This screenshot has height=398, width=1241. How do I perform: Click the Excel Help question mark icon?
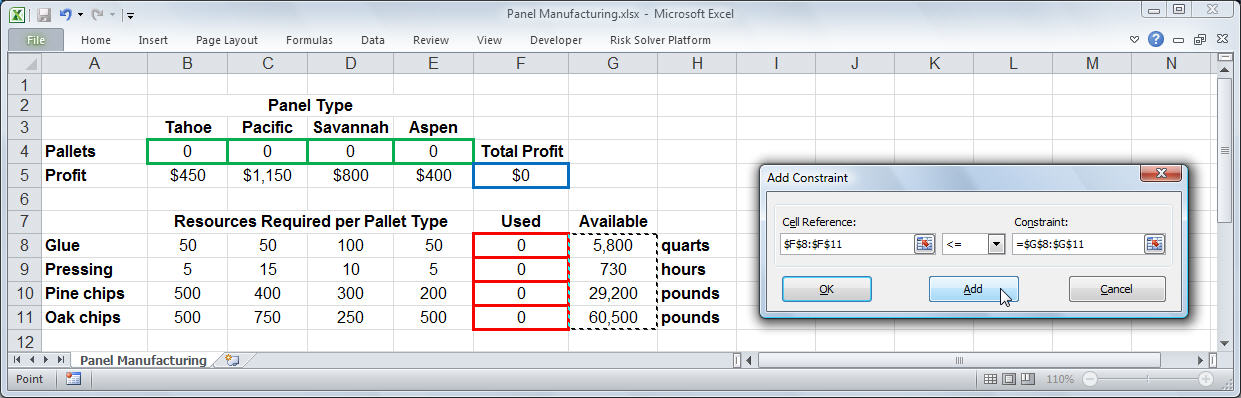pos(1156,40)
